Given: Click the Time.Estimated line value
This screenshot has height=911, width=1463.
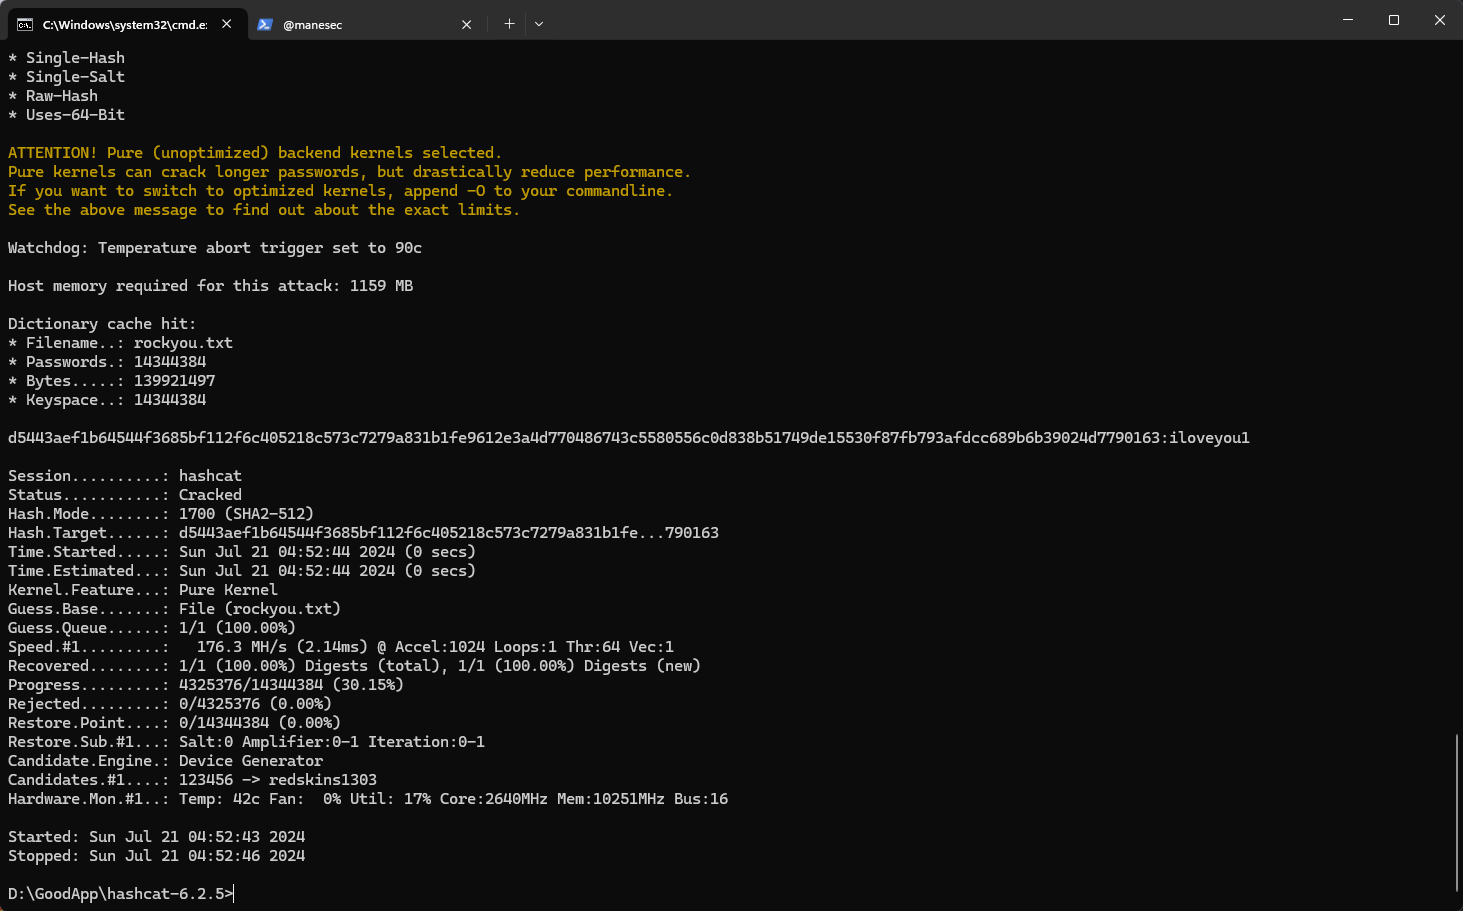Looking at the screenshot, I should (327, 571).
